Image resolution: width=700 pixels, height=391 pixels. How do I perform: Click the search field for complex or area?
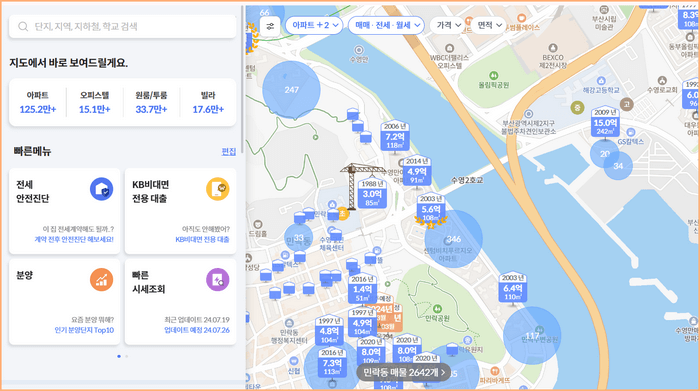(122, 27)
